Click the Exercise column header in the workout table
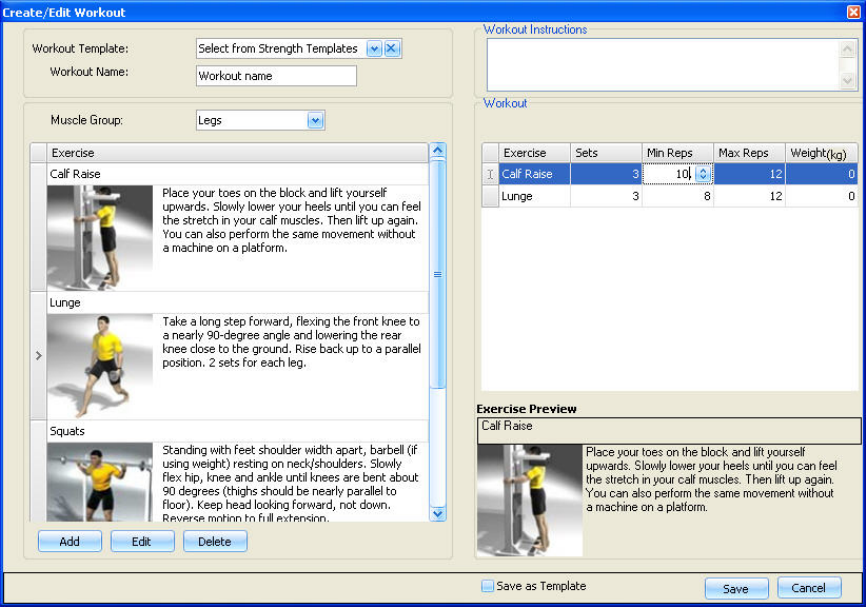 535,153
